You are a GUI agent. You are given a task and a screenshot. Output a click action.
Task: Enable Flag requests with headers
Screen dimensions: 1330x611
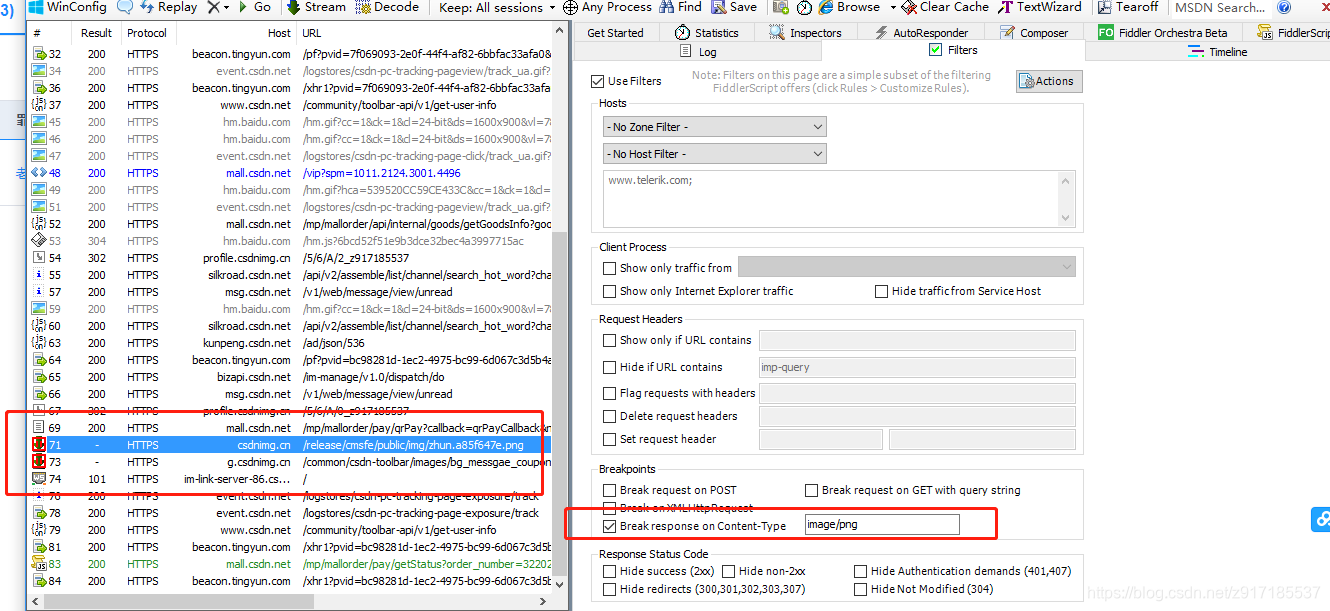[609, 393]
